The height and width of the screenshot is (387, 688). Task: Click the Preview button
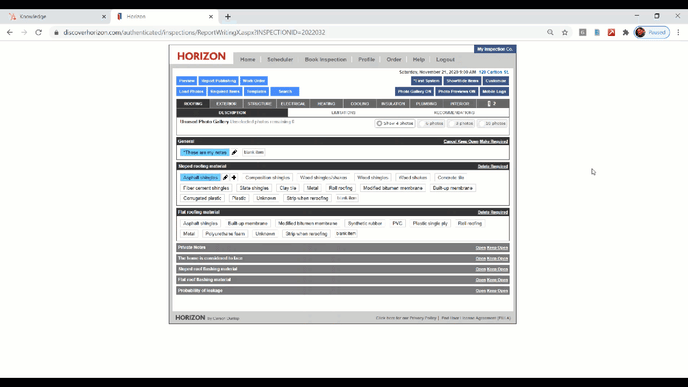(186, 81)
